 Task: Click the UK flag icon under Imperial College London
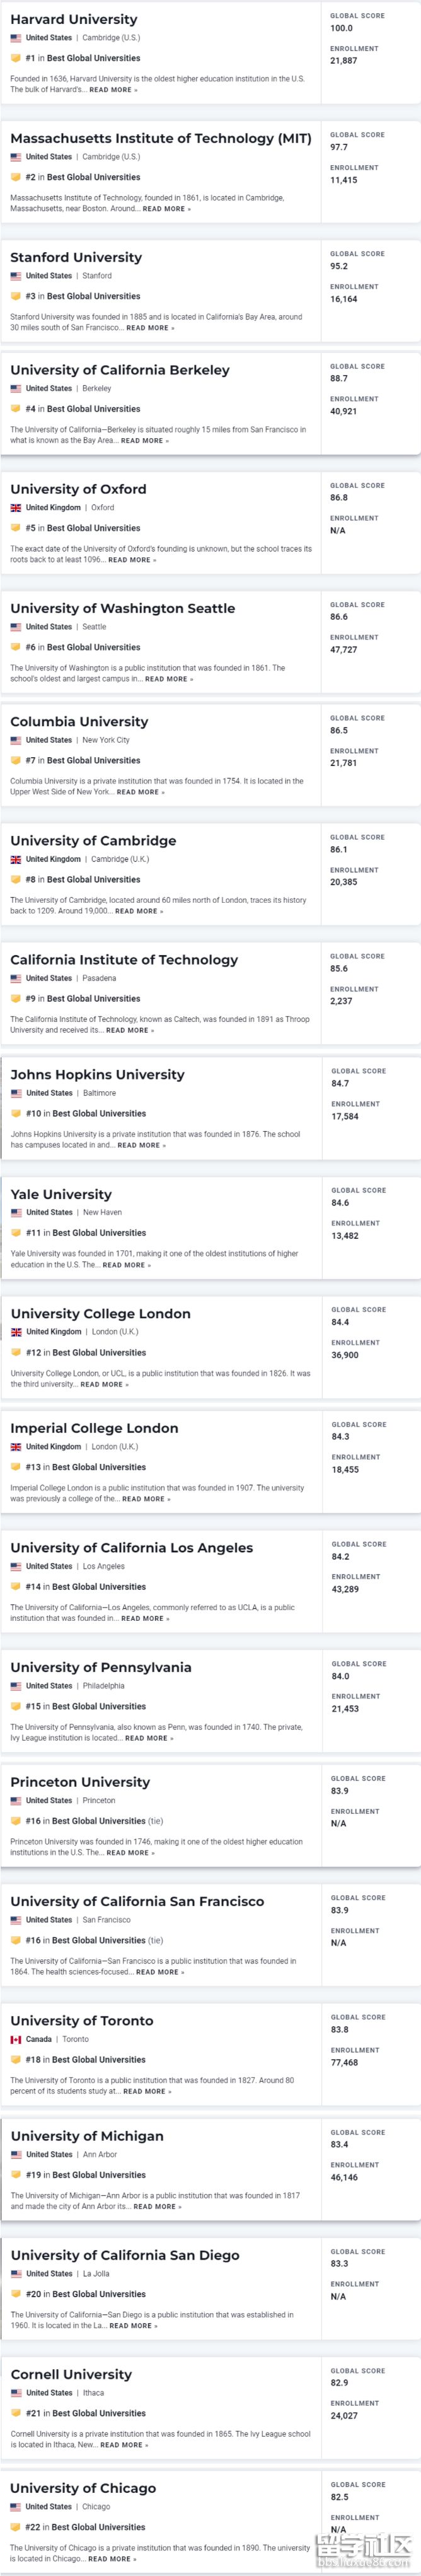tap(16, 1447)
